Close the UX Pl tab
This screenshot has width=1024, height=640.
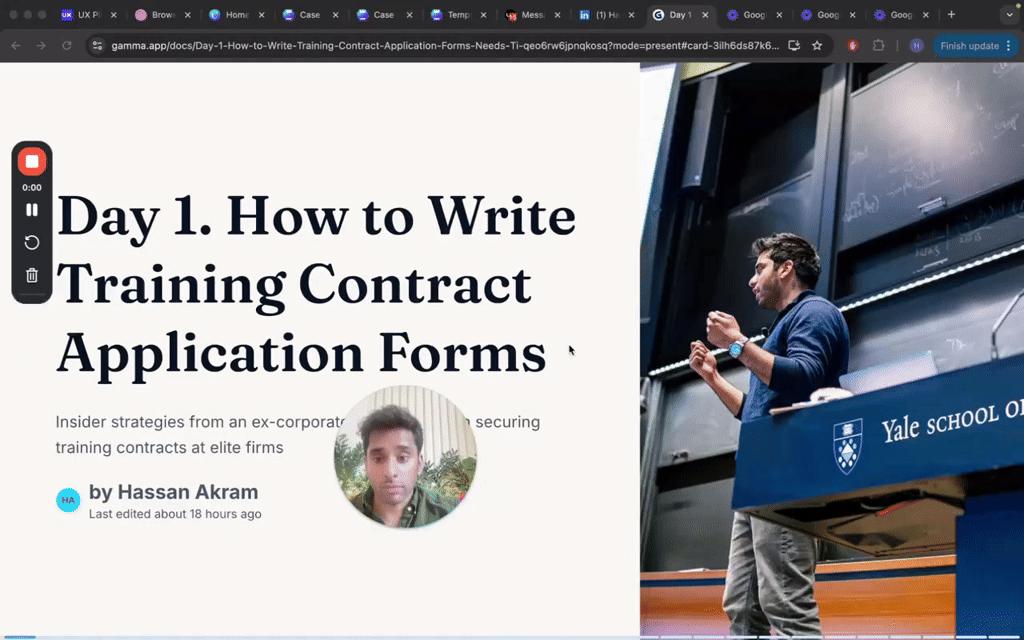(x=113, y=14)
